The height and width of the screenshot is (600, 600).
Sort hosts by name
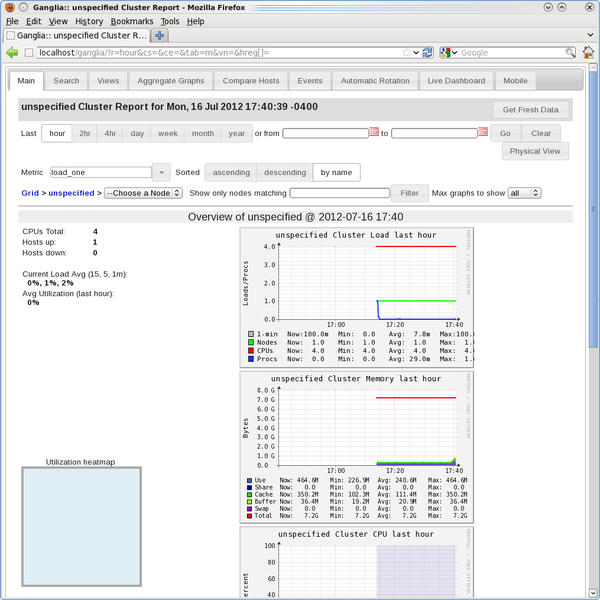(x=336, y=173)
